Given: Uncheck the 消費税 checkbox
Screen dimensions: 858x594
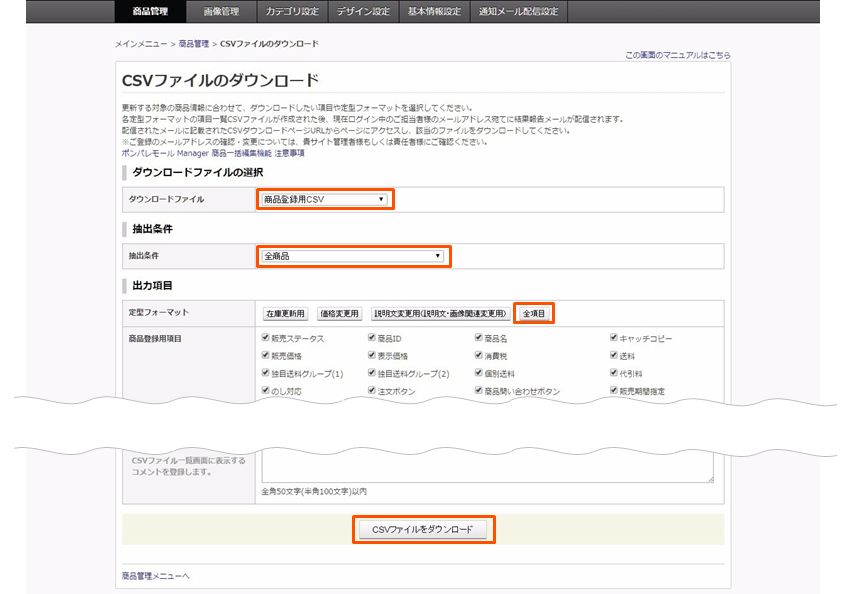Looking at the screenshot, I should [478, 355].
